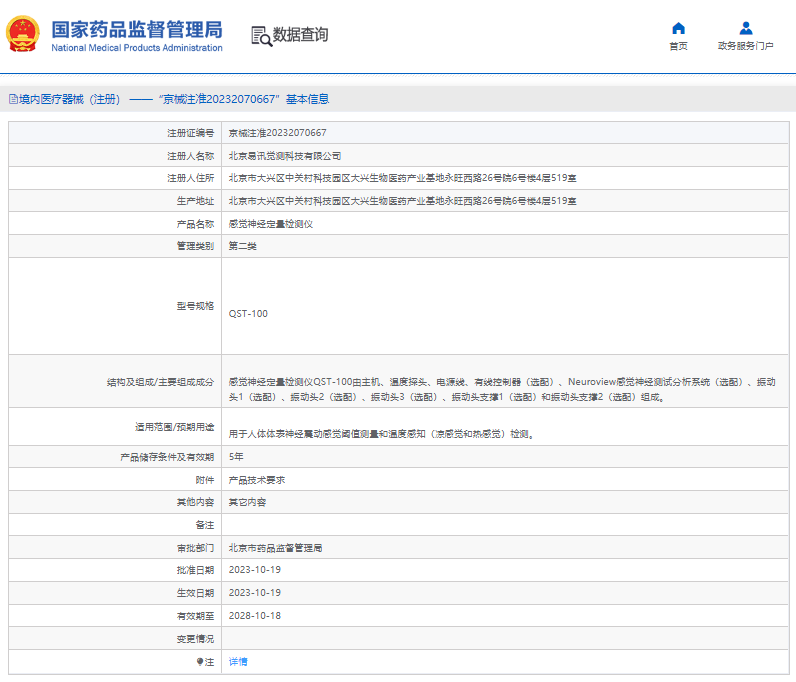Click the 注册人住所 label
Viewport: 796px width, 682px height.
click(191, 178)
